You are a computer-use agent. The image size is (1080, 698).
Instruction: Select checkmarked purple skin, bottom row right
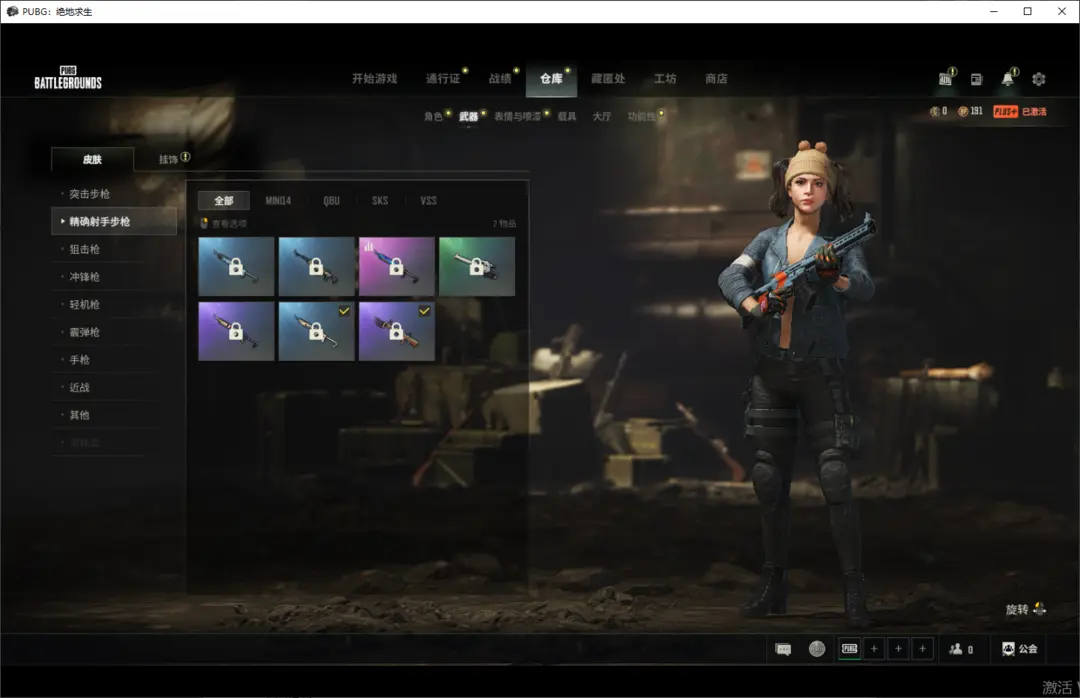[x=396, y=331]
